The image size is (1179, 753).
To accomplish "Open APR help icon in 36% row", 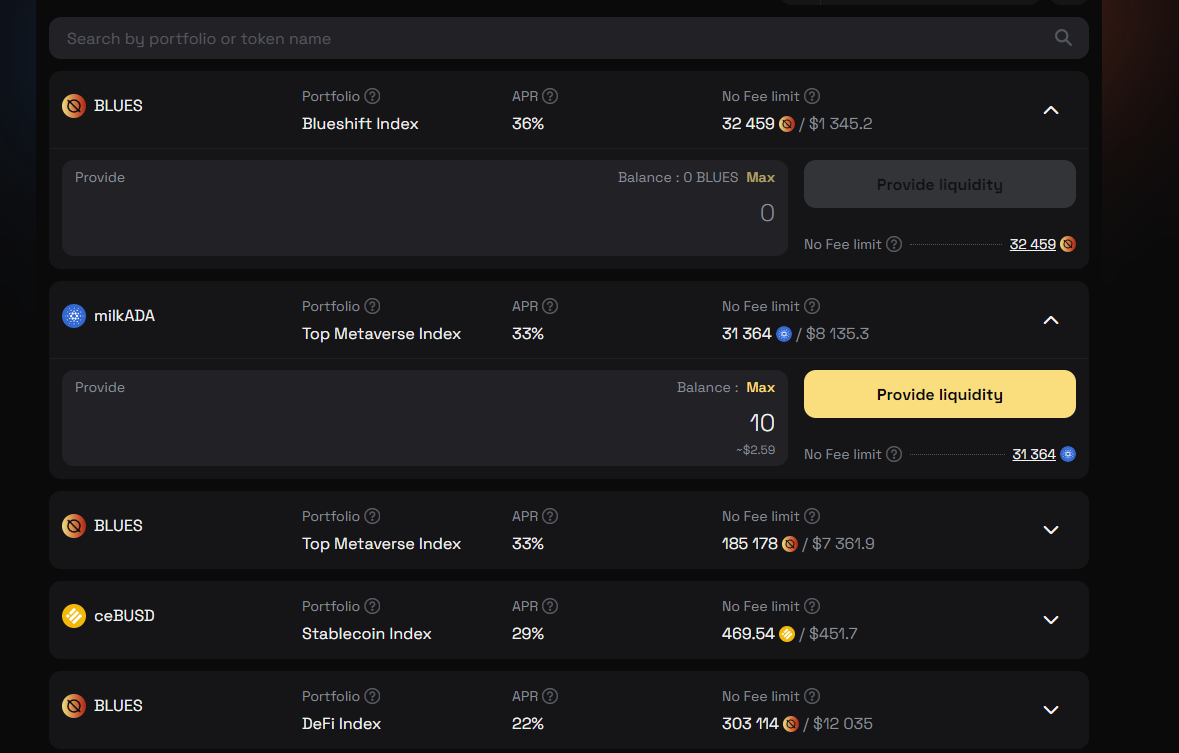I will pos(550,96).
